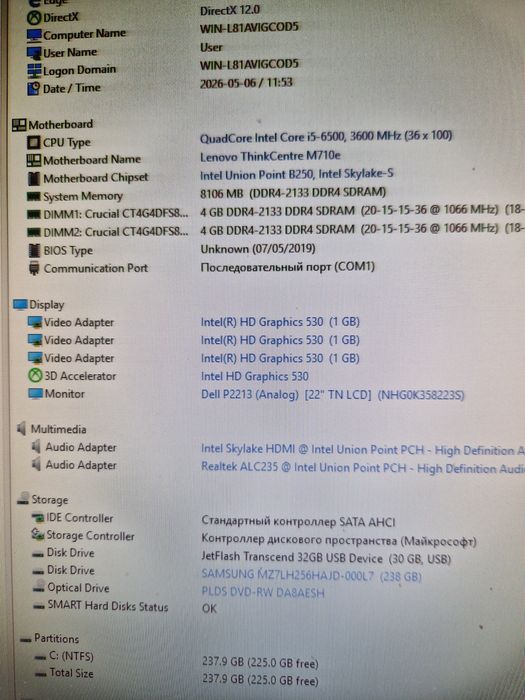Select the date value 2026-05-06 / 11:53
Viewport: 525px width, 700px height.
tap(246, 83)
